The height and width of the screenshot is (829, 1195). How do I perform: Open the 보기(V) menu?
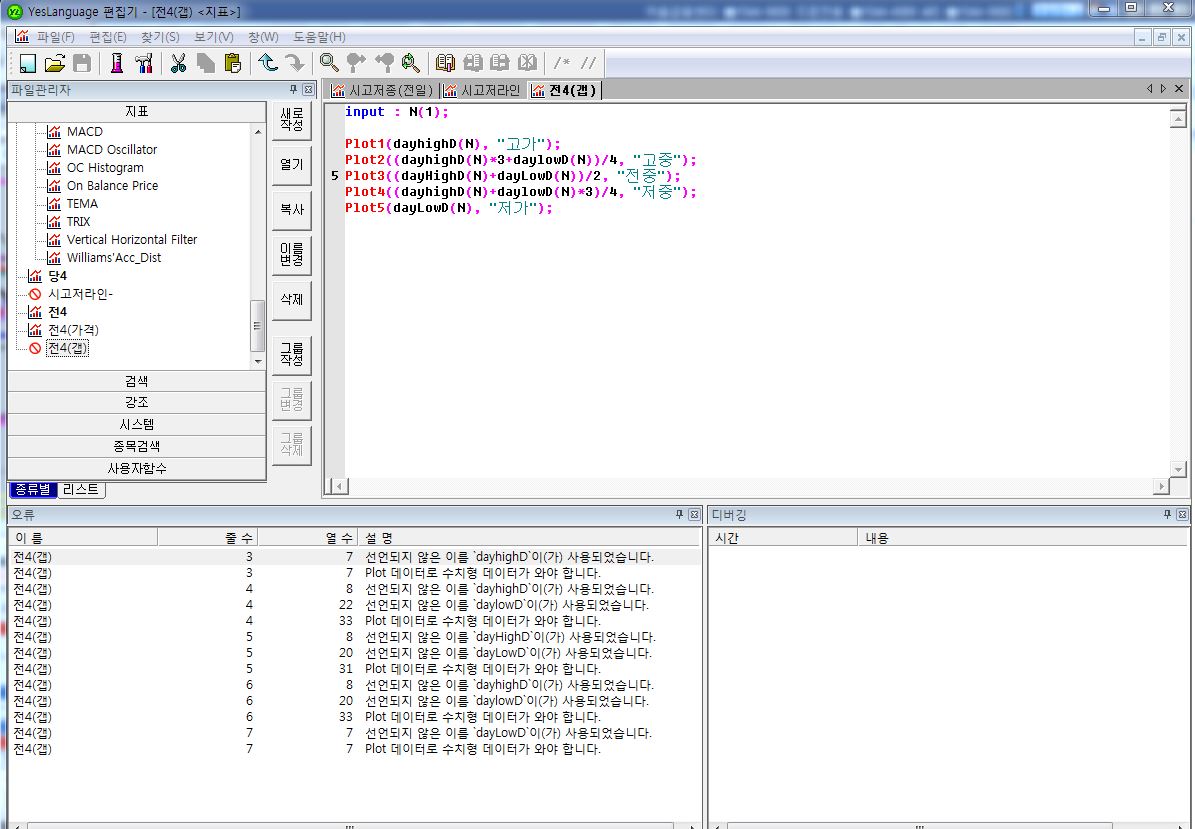(213, 37)
